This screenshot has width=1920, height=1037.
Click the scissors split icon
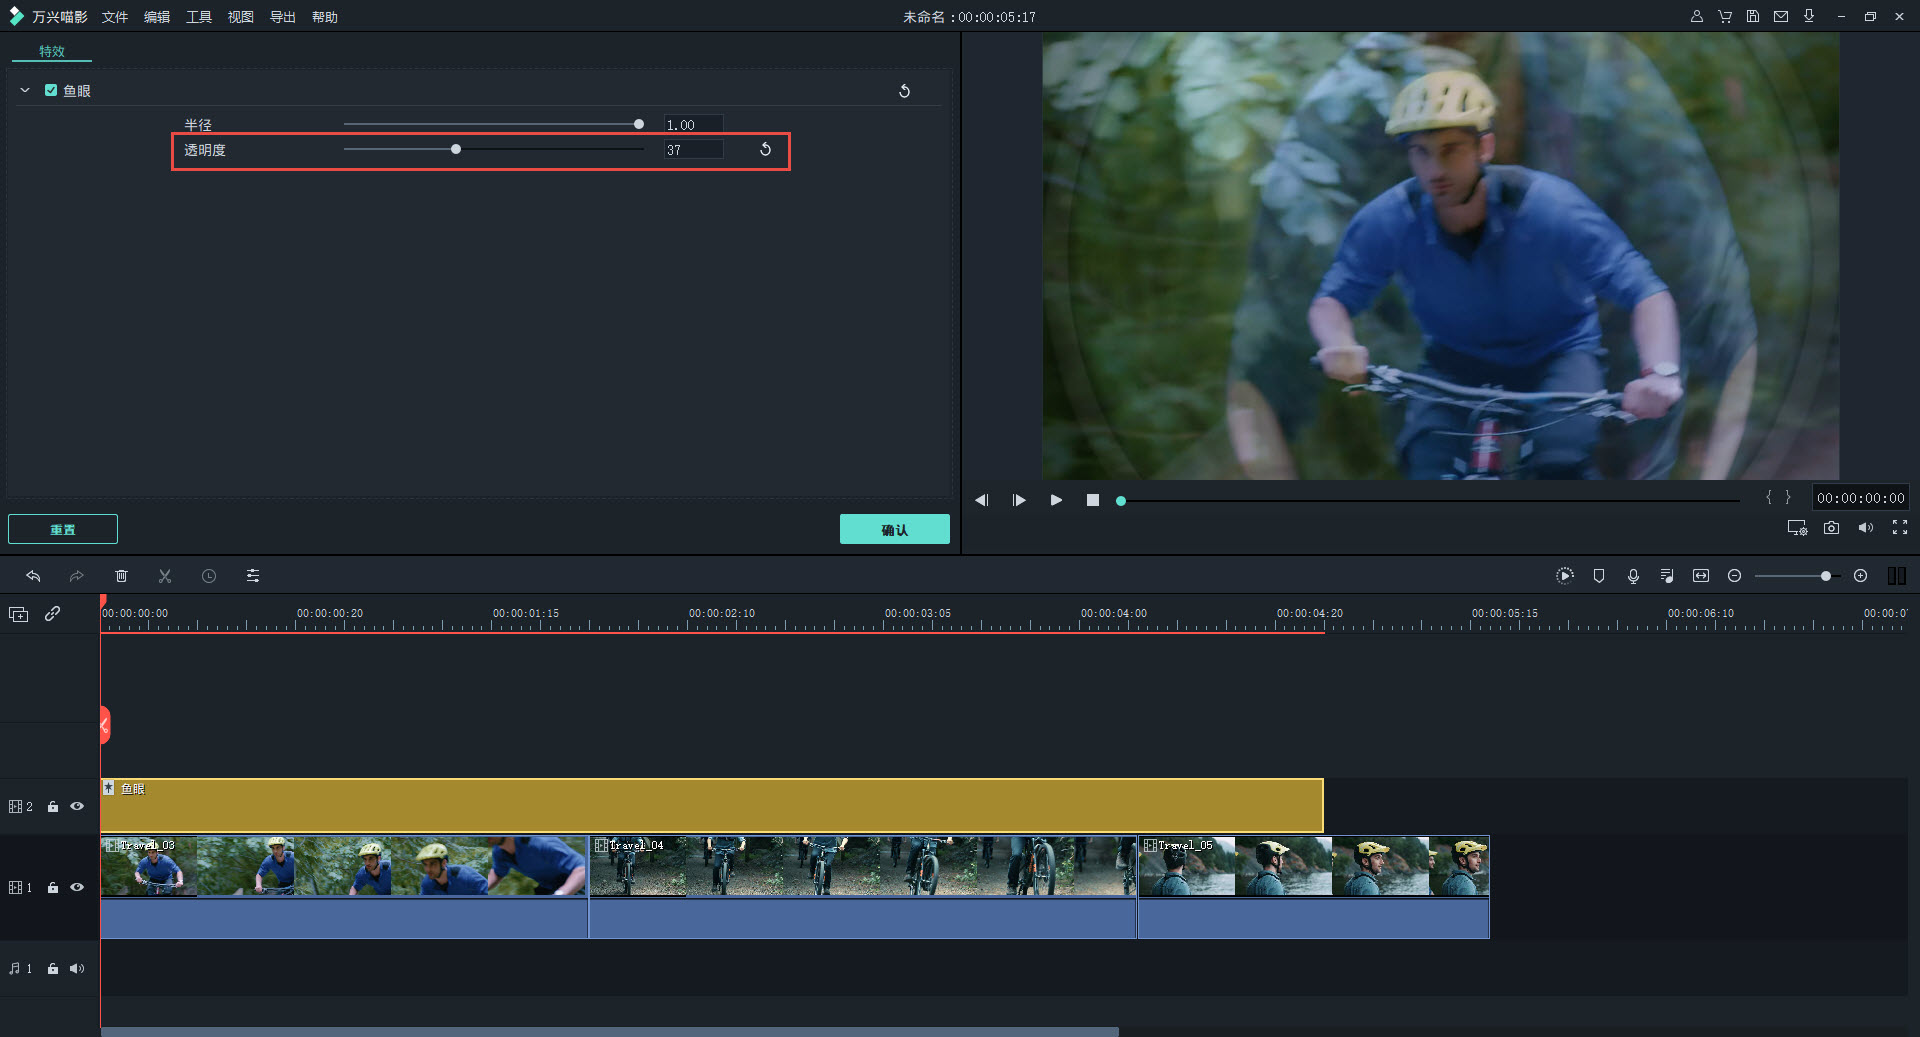(165, 576)
